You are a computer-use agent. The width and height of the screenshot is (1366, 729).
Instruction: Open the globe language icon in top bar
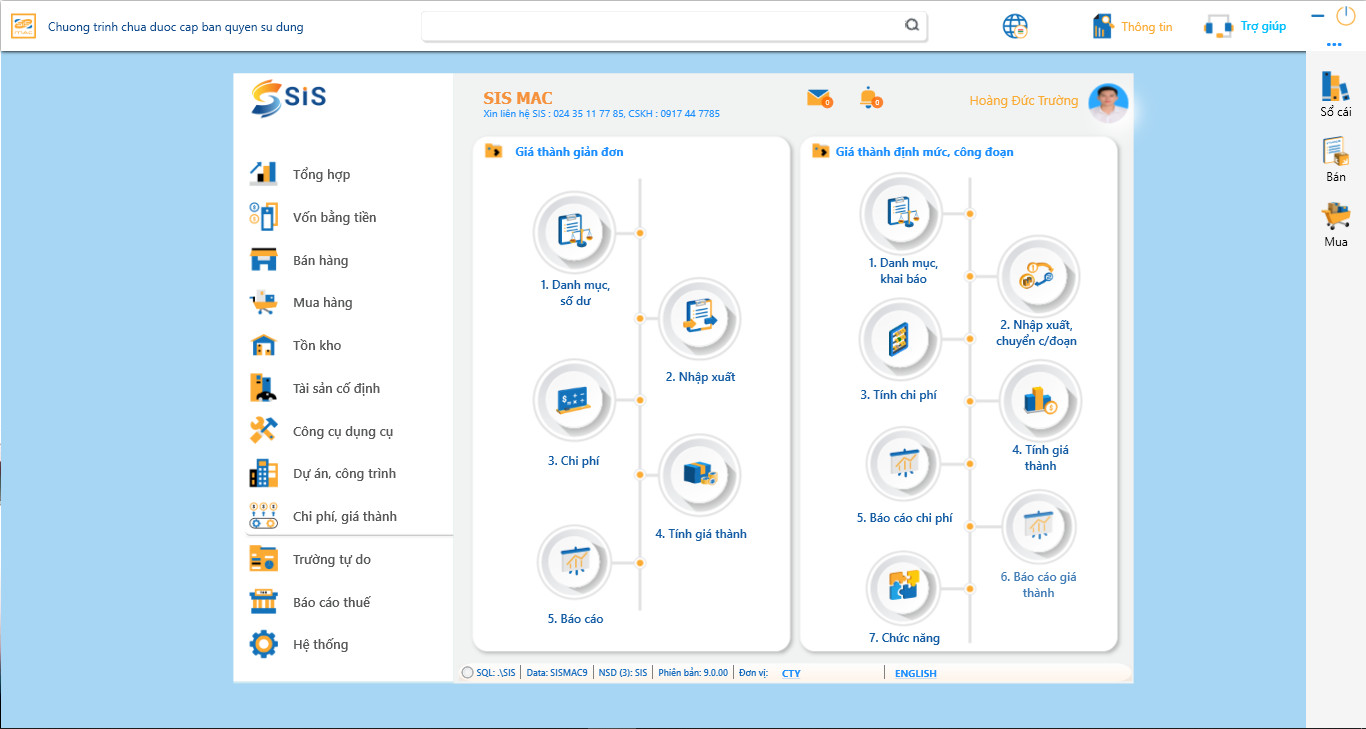pyautogui.click(x=1015, y=27)
